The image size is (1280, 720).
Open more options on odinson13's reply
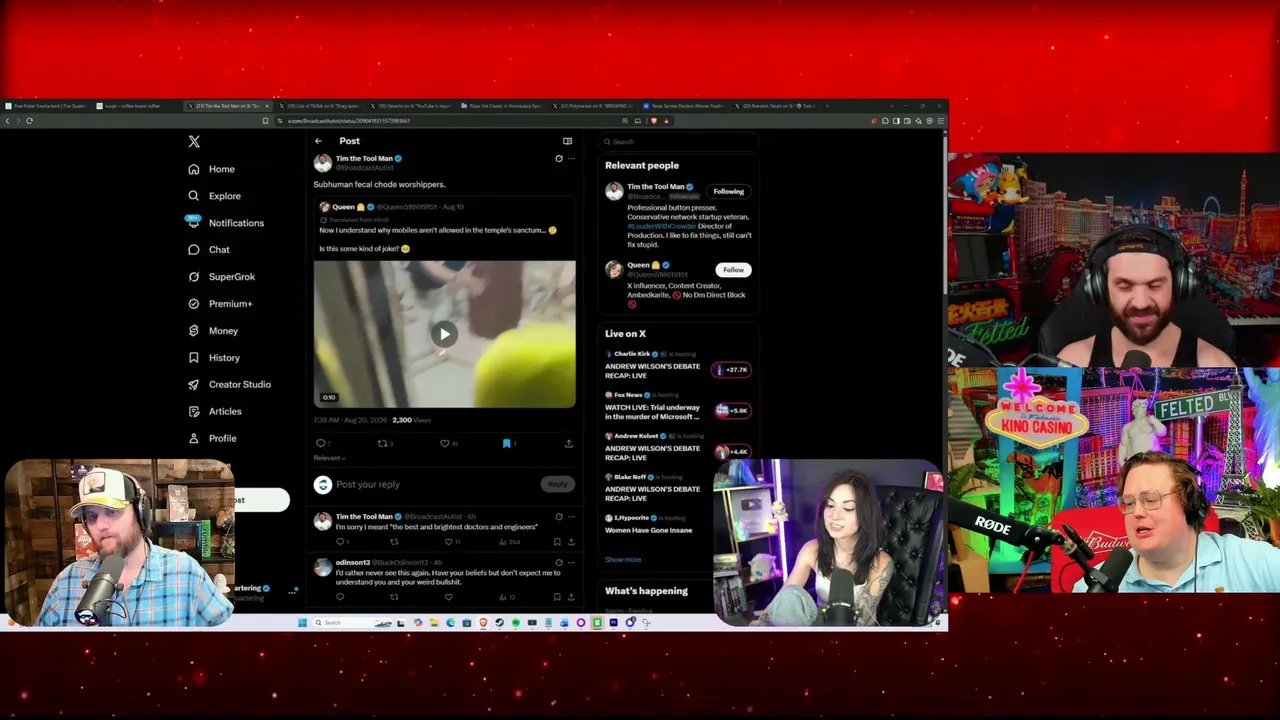pos(571,563)
